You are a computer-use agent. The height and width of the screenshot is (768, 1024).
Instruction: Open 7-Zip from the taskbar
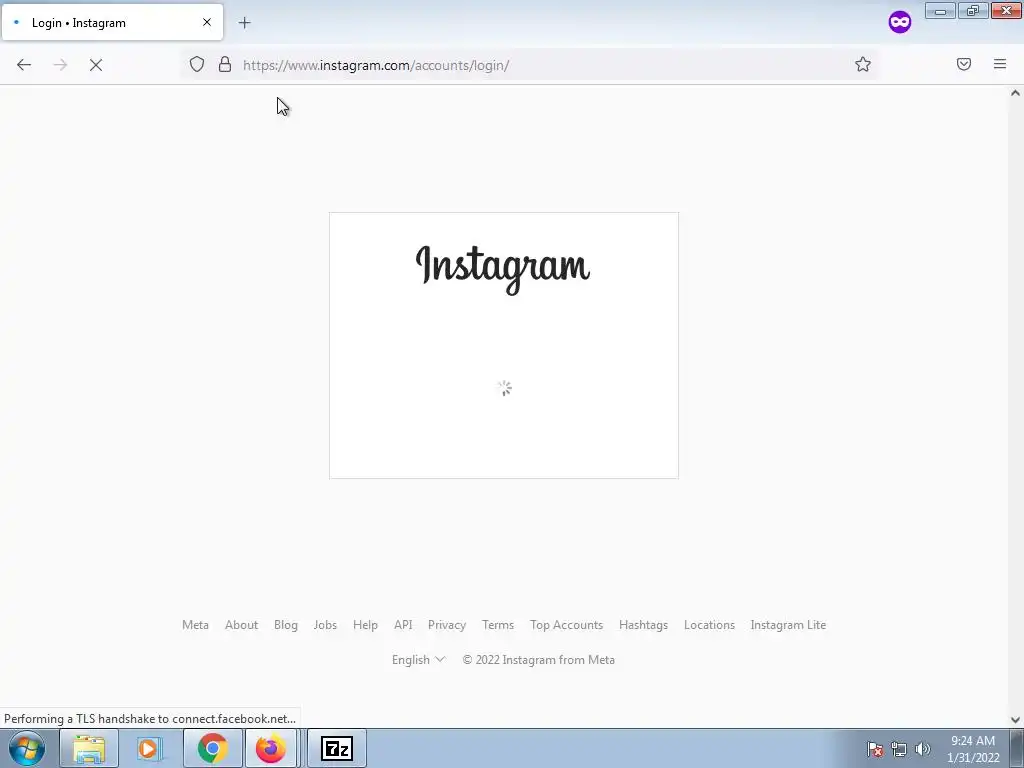pyautogui.click(x=337, y=748)
